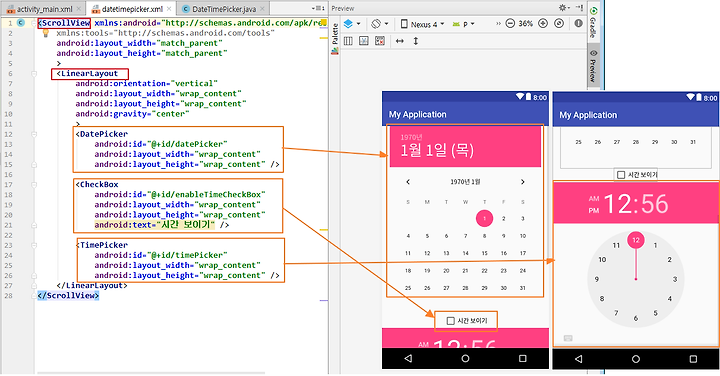Select AM in the time picker header
Image resolution: width=720 pixels, height=376 pixels.
594,199
